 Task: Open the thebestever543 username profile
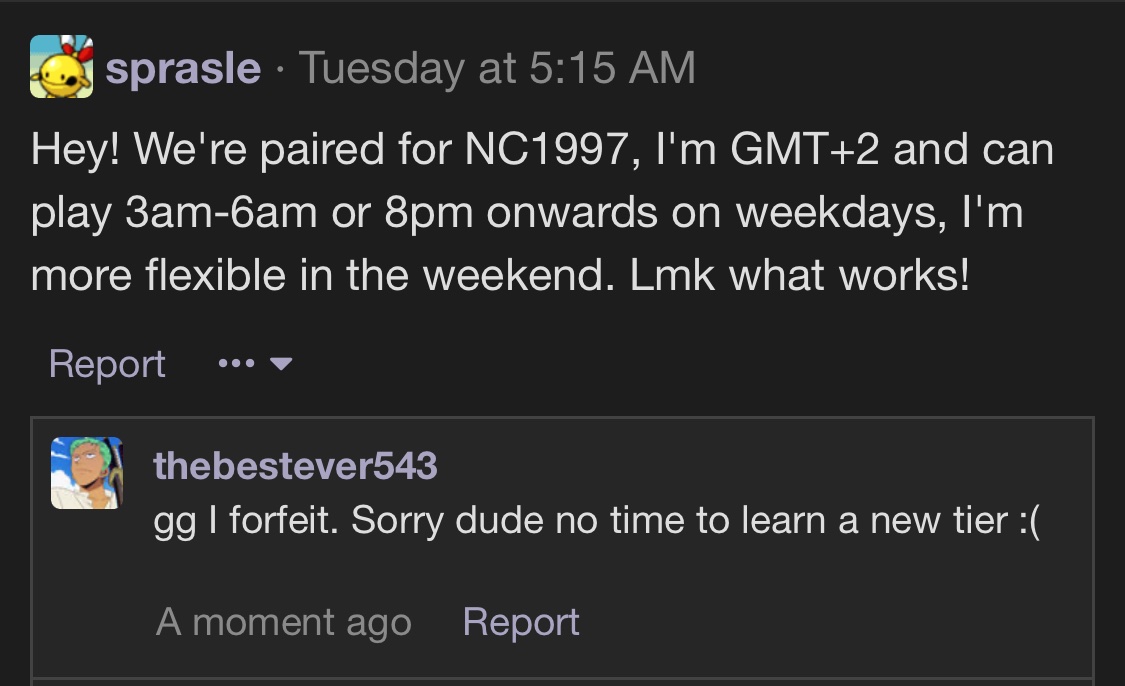click(x=295, y=465)
